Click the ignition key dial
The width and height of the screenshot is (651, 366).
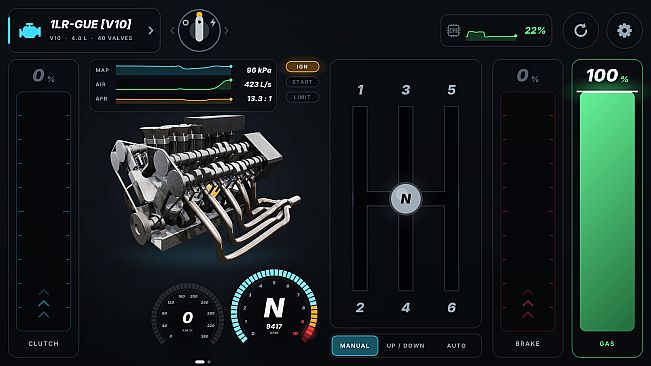pos(199,31)
